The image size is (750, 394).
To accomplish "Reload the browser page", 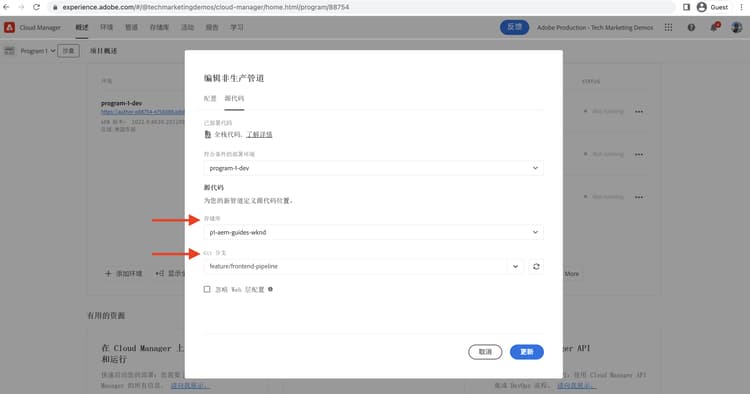I will coord(36,7).
